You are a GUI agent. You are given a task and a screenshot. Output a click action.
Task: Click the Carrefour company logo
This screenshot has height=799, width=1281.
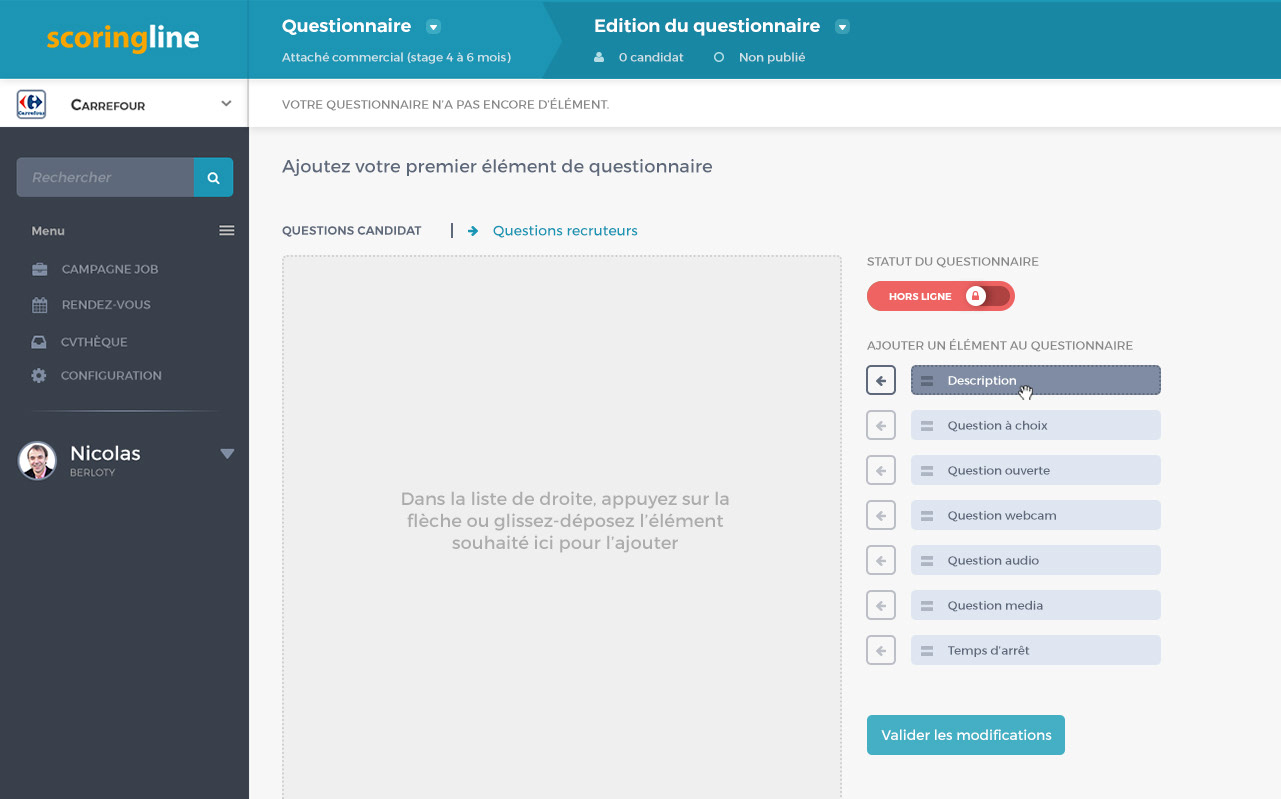[31, 104]
